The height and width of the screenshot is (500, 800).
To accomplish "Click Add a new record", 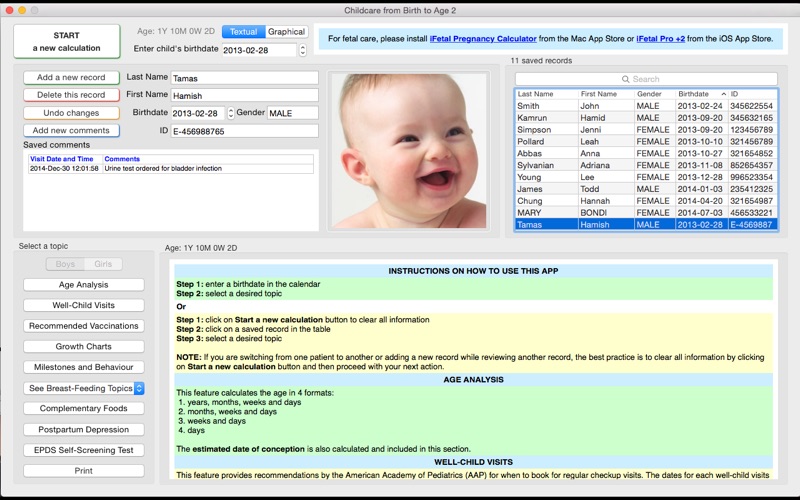I will 71,78.
